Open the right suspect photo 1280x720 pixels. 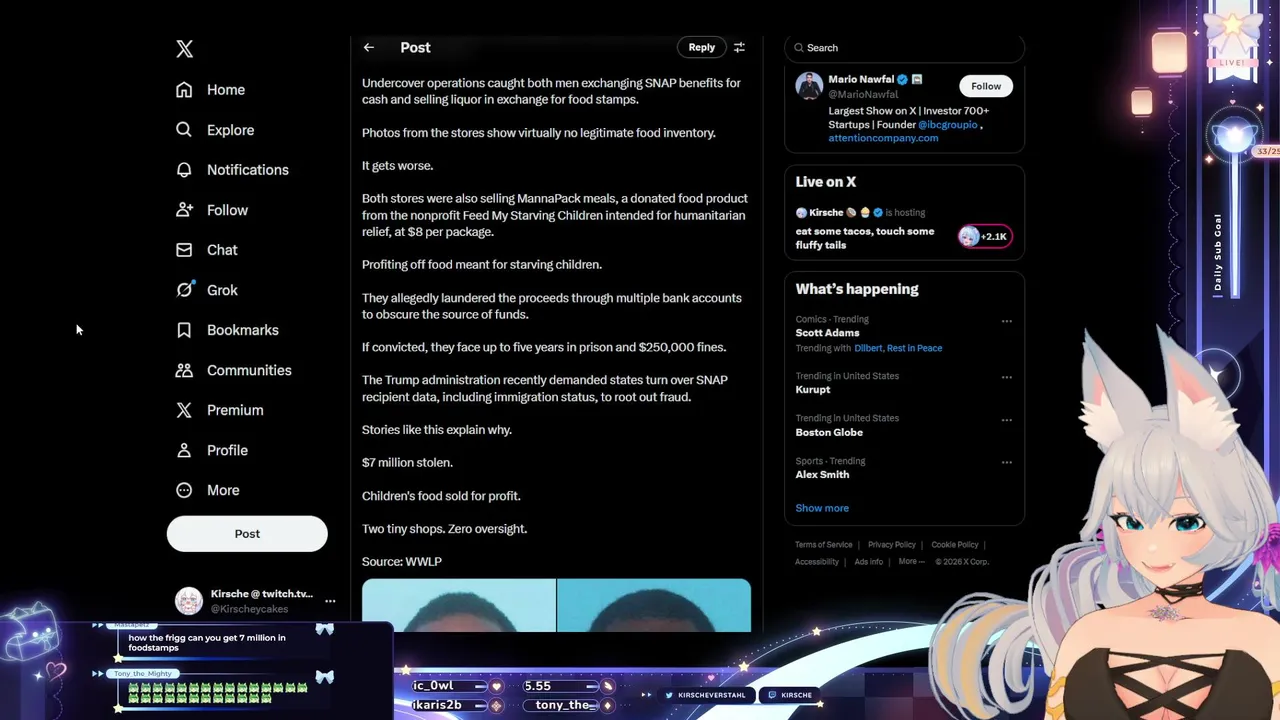coord(654,605)
